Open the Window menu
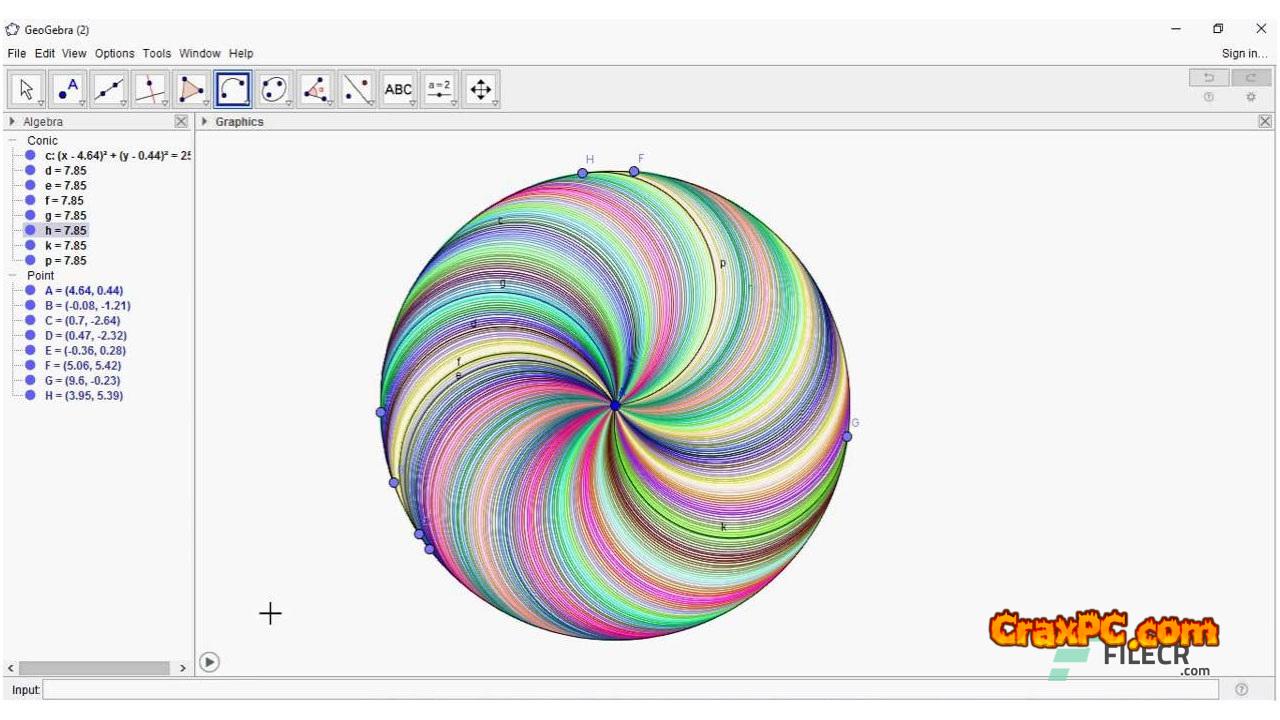The image size is (1280, 720). pos(200,53)
